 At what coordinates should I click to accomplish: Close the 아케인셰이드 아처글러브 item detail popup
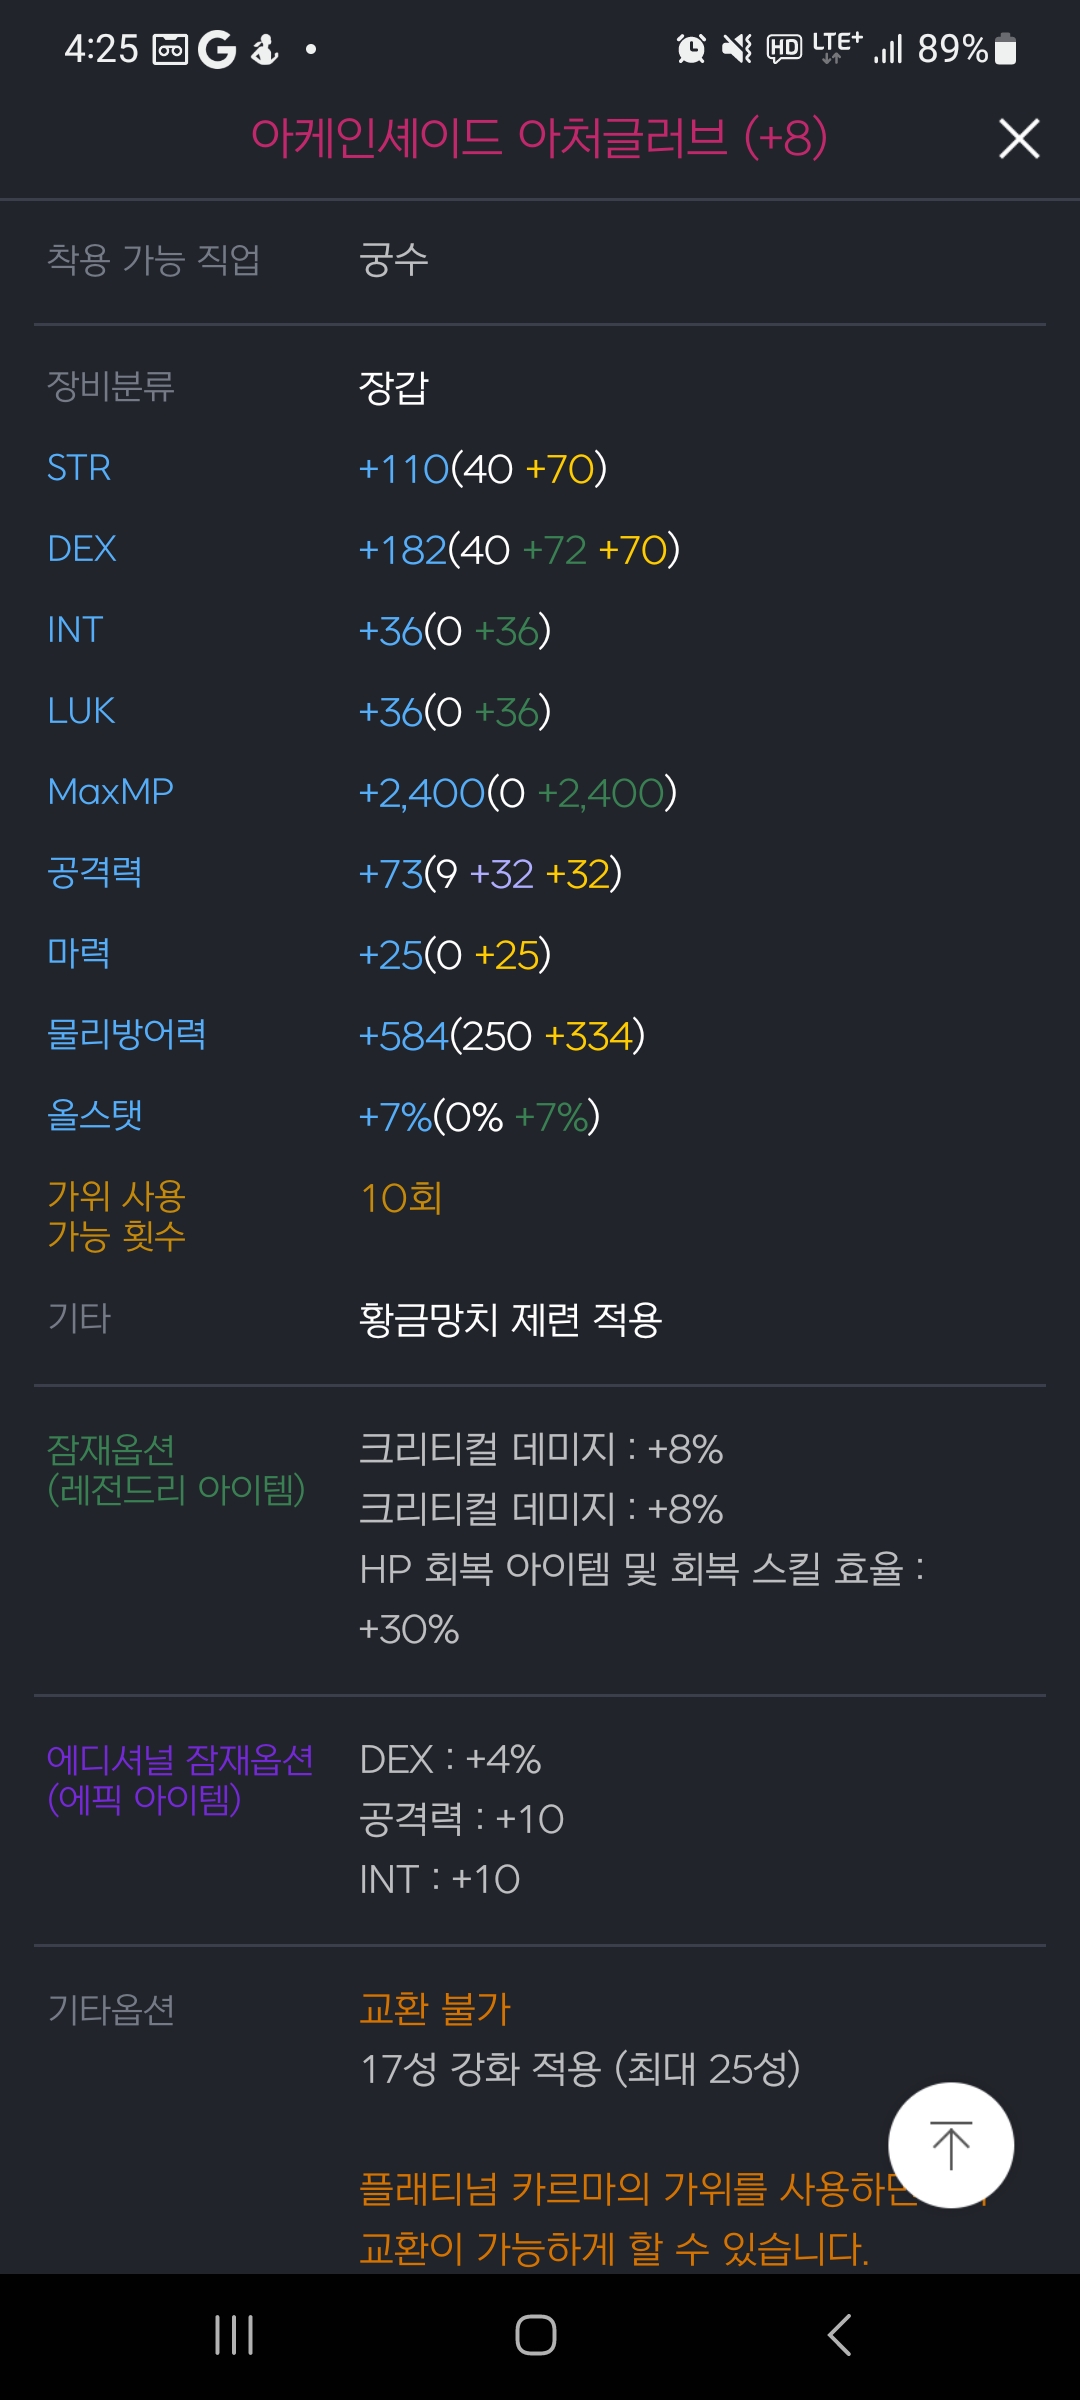pyautogui.click(x=1019, y=138)
